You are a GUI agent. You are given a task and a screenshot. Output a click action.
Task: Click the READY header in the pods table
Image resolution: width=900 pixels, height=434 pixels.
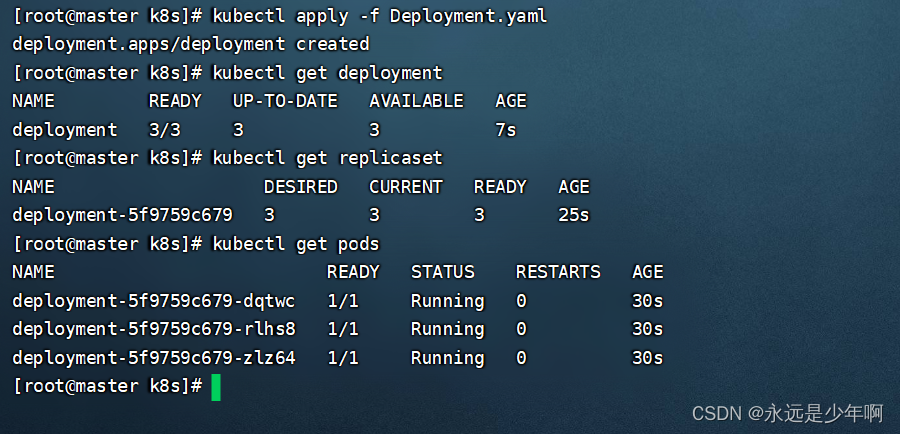pyautogui.click(x=353, y=272)
